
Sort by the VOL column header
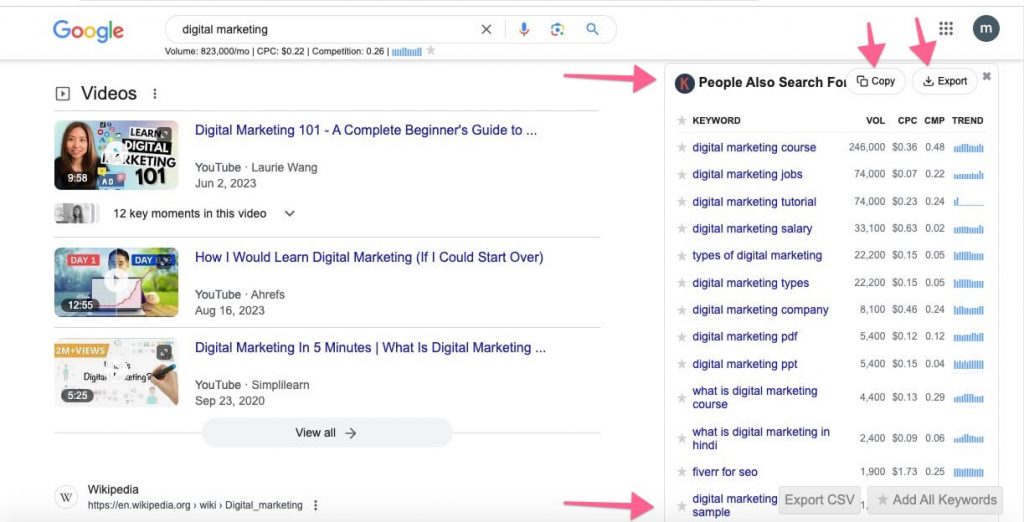coord(875,120)
